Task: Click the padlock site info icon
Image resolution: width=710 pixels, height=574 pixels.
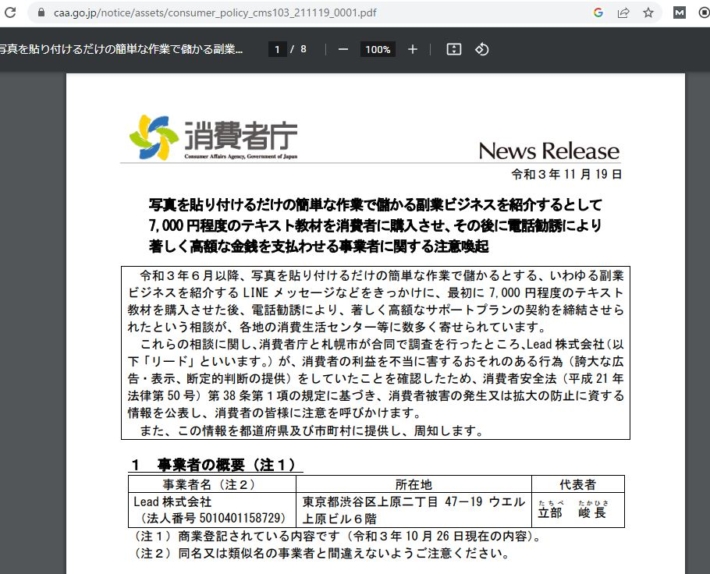Action: 41,12
